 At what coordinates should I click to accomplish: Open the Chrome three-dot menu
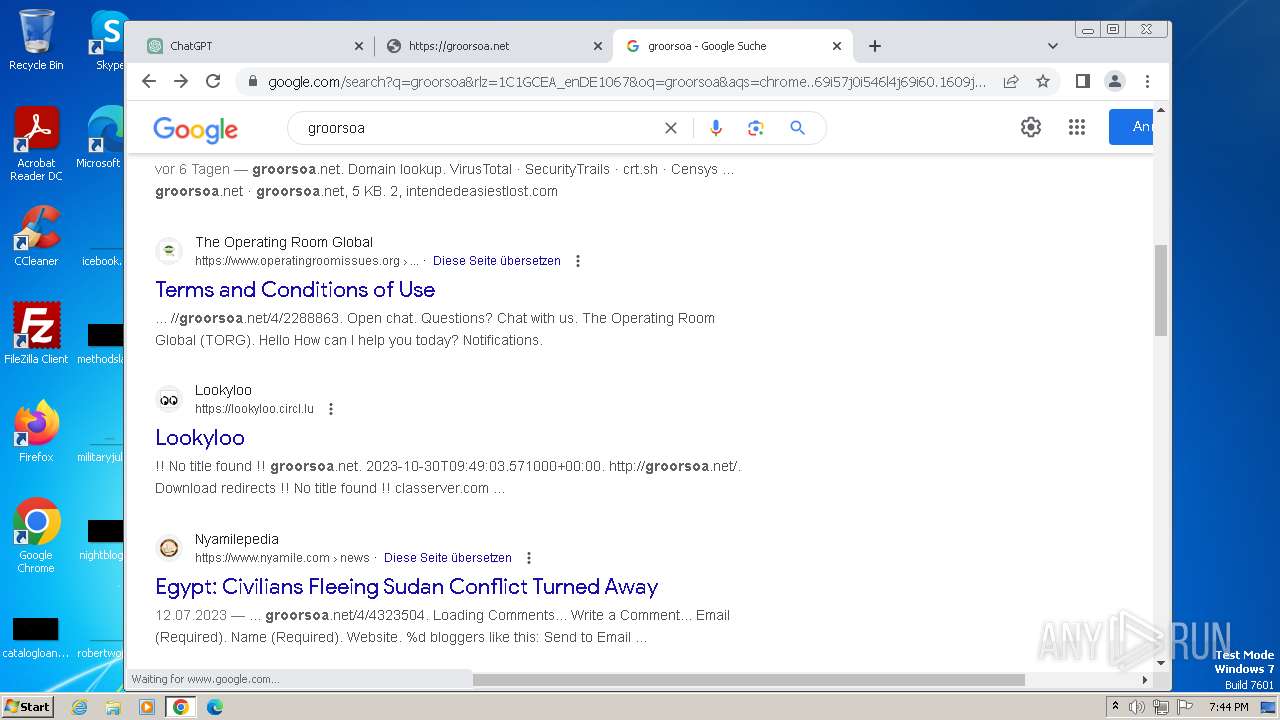(1147, 81)
